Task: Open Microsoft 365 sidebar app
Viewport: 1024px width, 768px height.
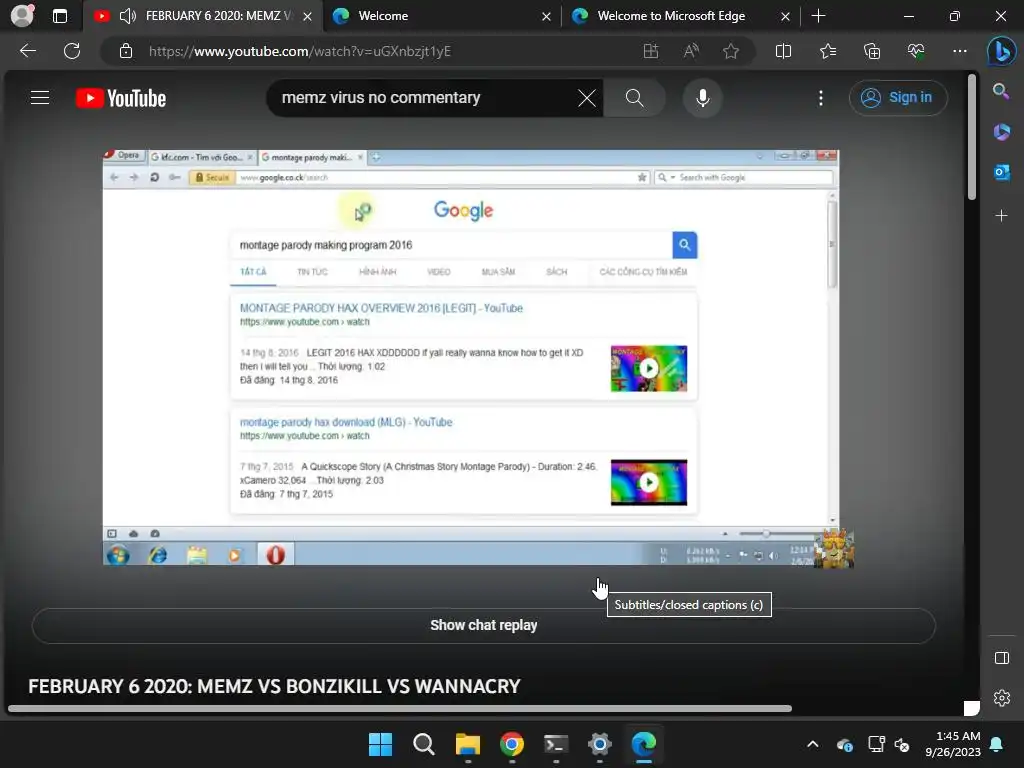Action: 1001,132
